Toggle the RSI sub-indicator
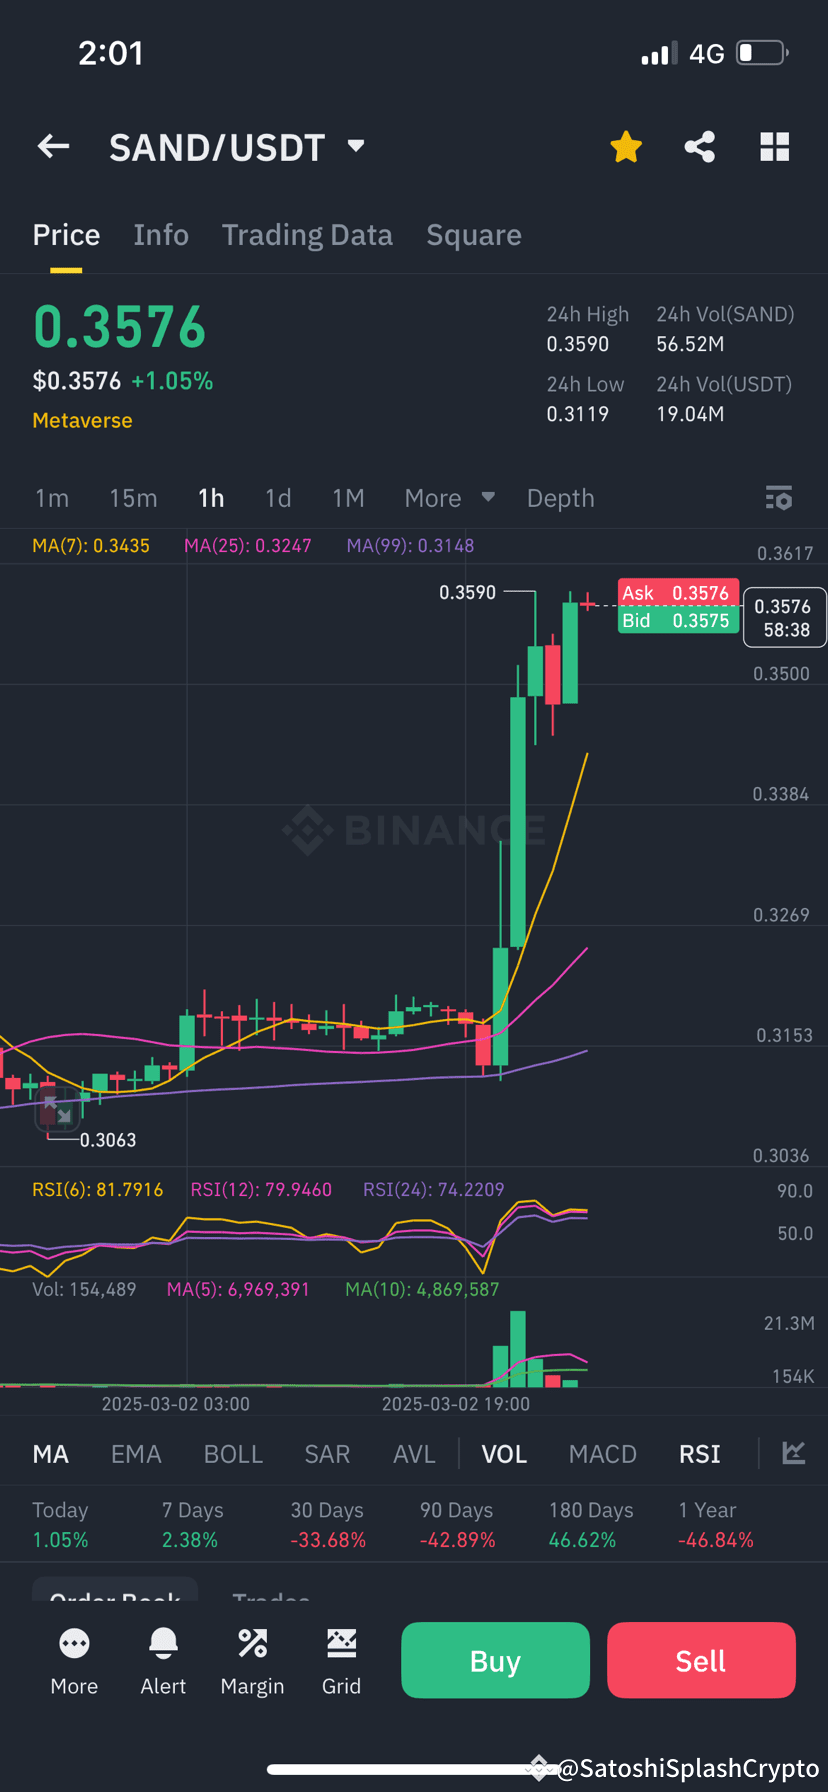 click(700, 1454)
